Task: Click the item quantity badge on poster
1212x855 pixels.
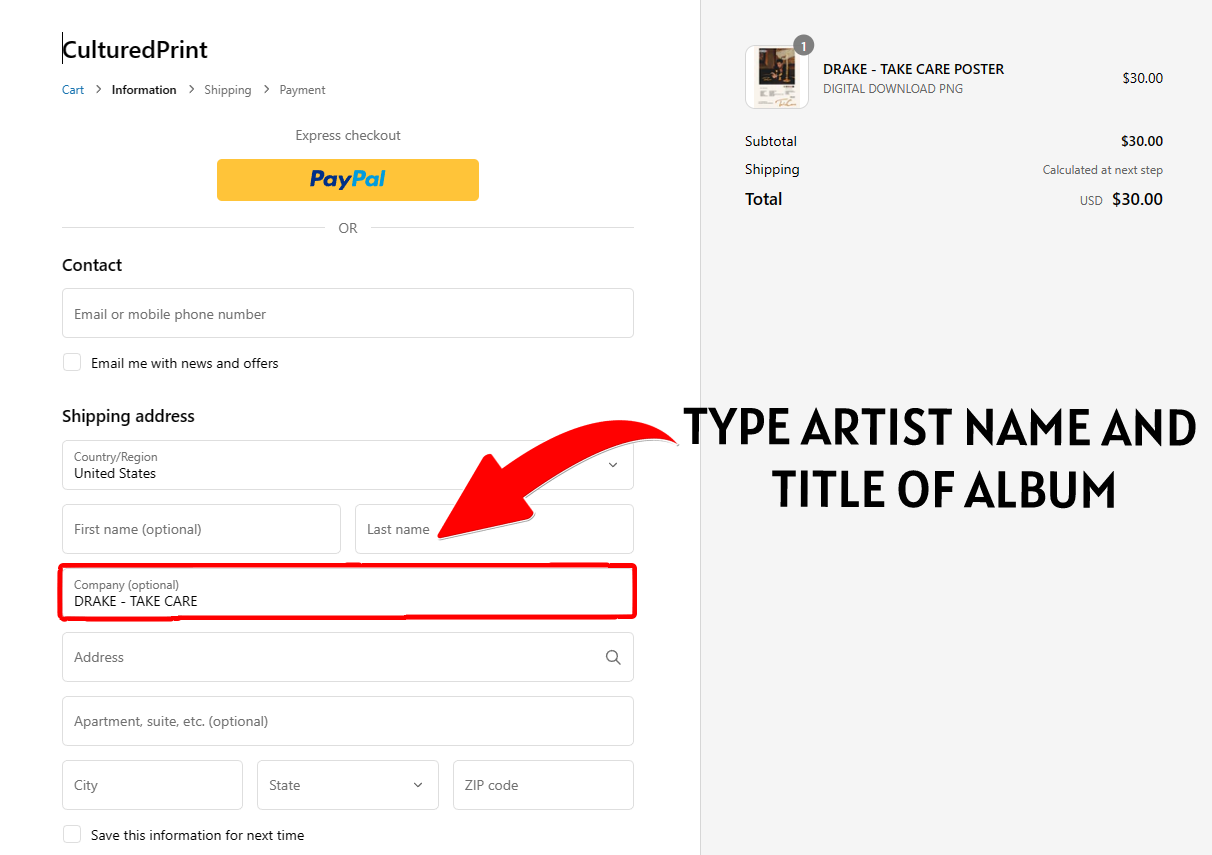Action: point(803,46)
